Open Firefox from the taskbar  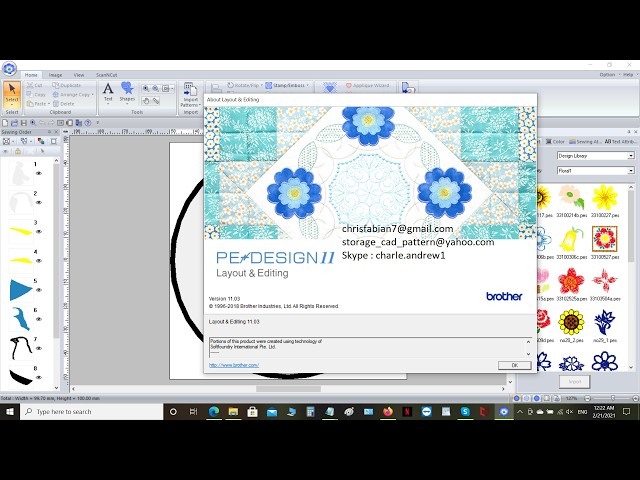388,411
